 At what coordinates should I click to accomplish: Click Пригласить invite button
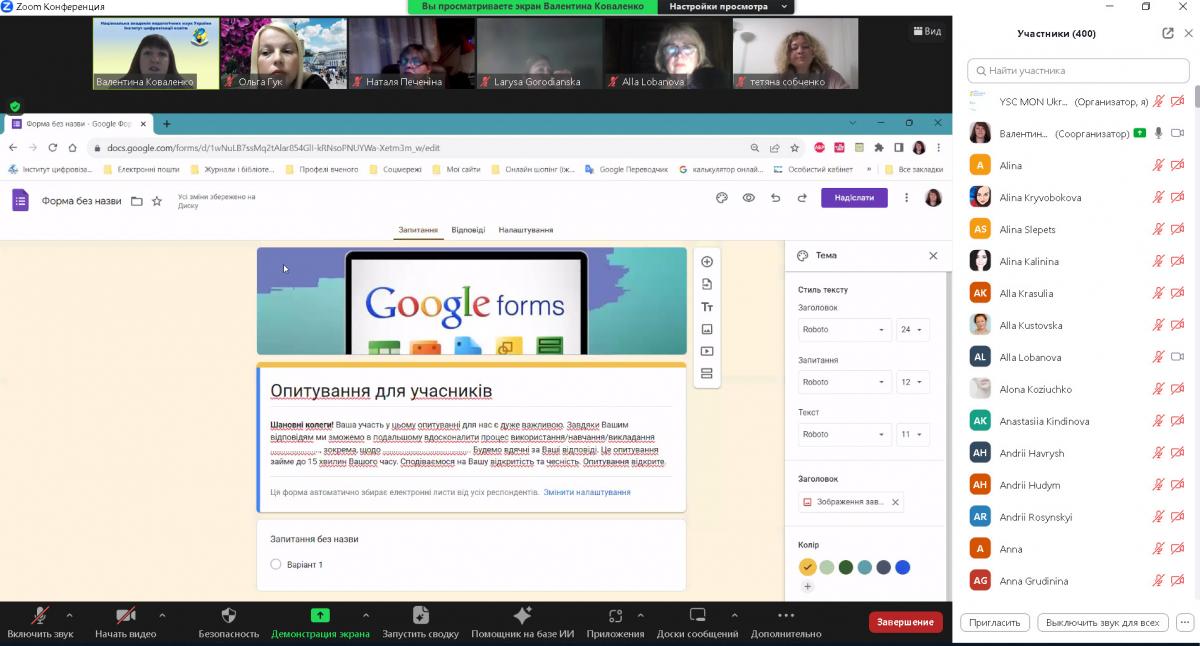(995, 622)
